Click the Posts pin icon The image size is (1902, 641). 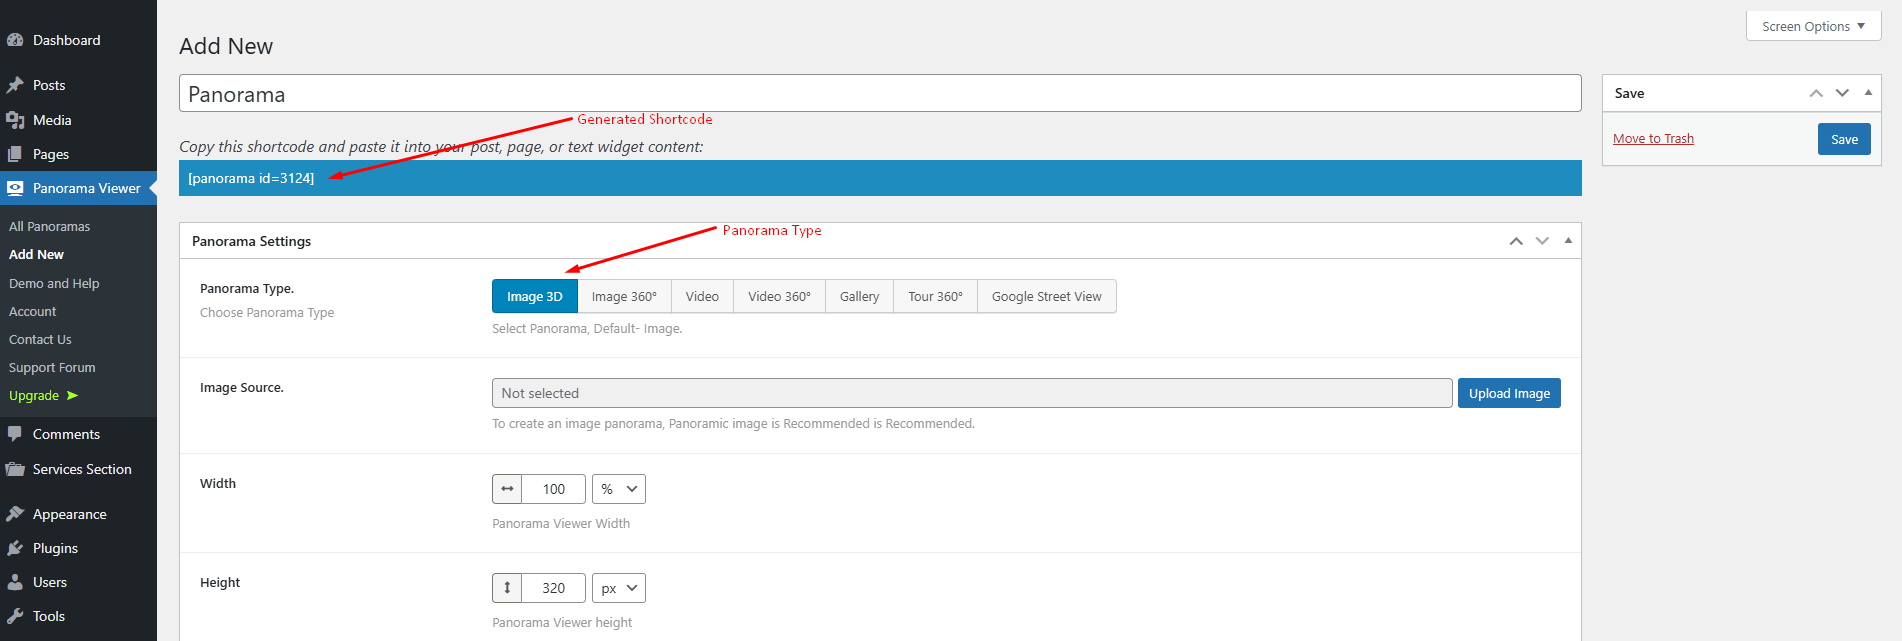(15, 85)
